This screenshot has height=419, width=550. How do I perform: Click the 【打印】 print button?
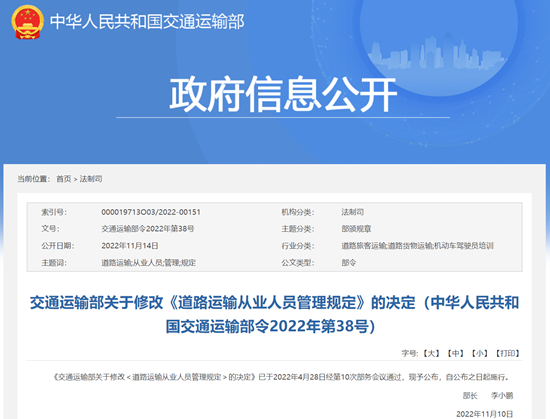pos(507,353)
